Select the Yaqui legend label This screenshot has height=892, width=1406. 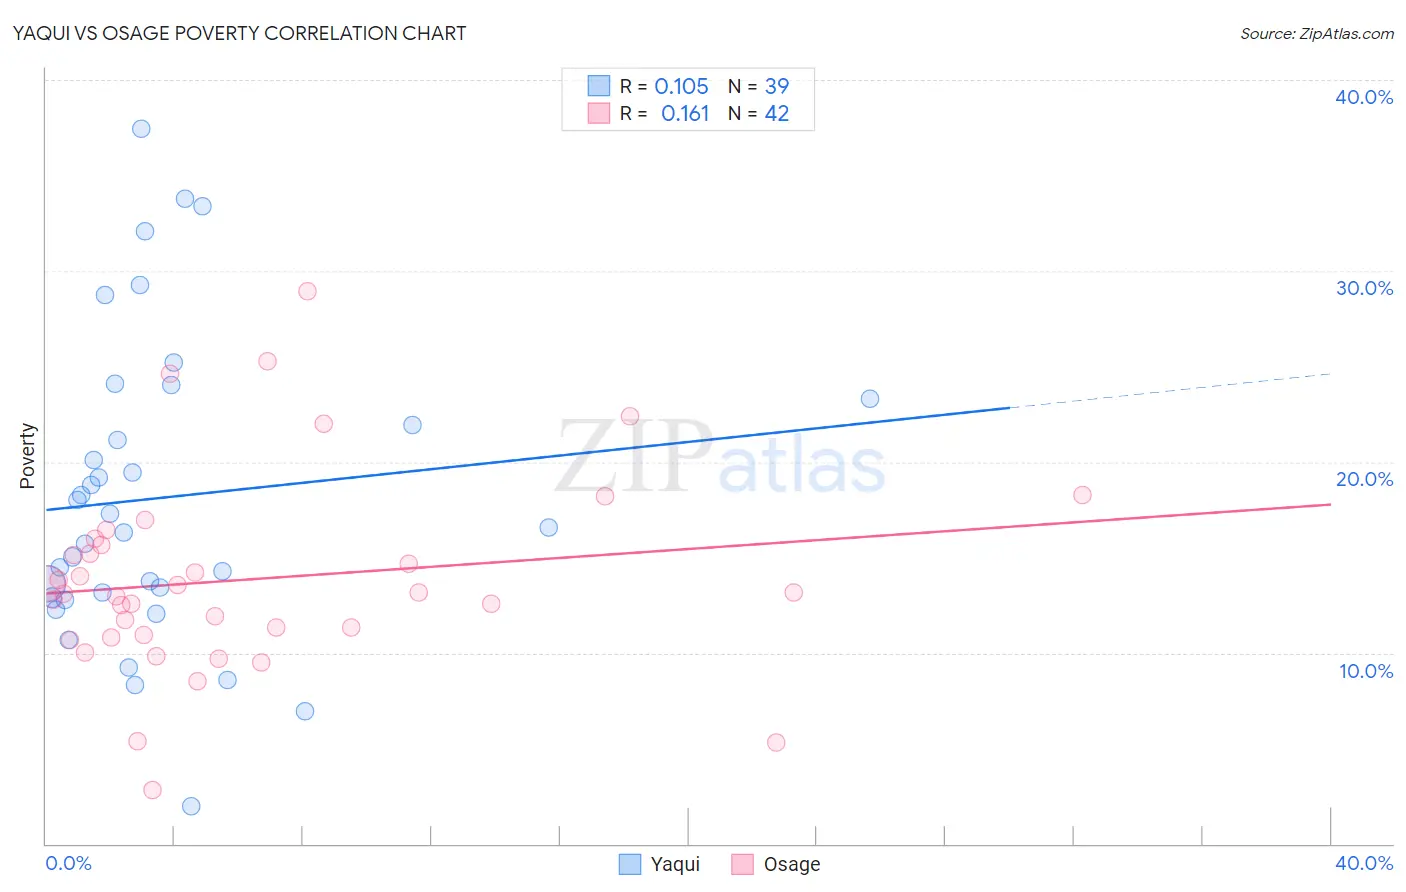pos(675,864)
